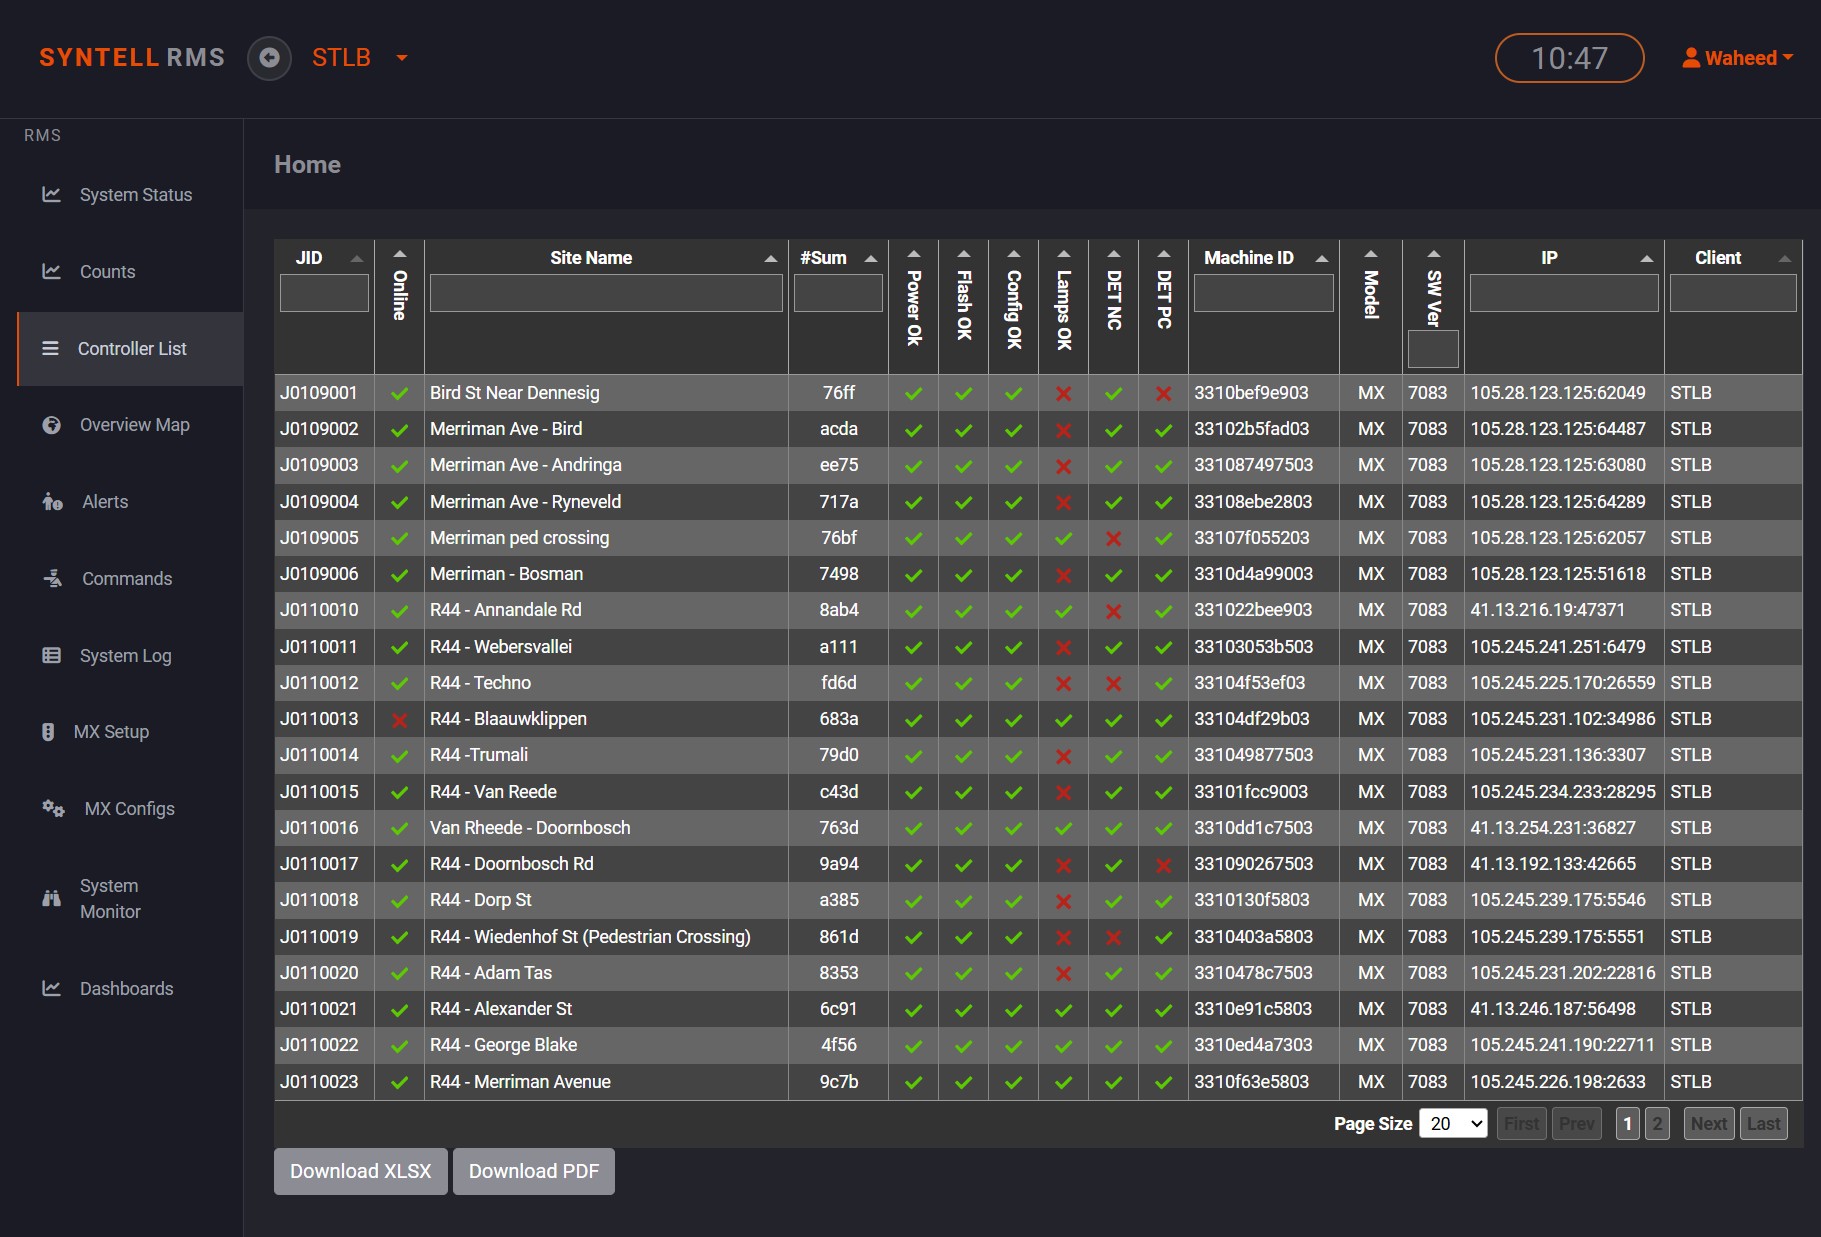Screen dimensions: 1821x1237
Task: Click the MX Configs gears icon
Action: (x=52, y=808)
